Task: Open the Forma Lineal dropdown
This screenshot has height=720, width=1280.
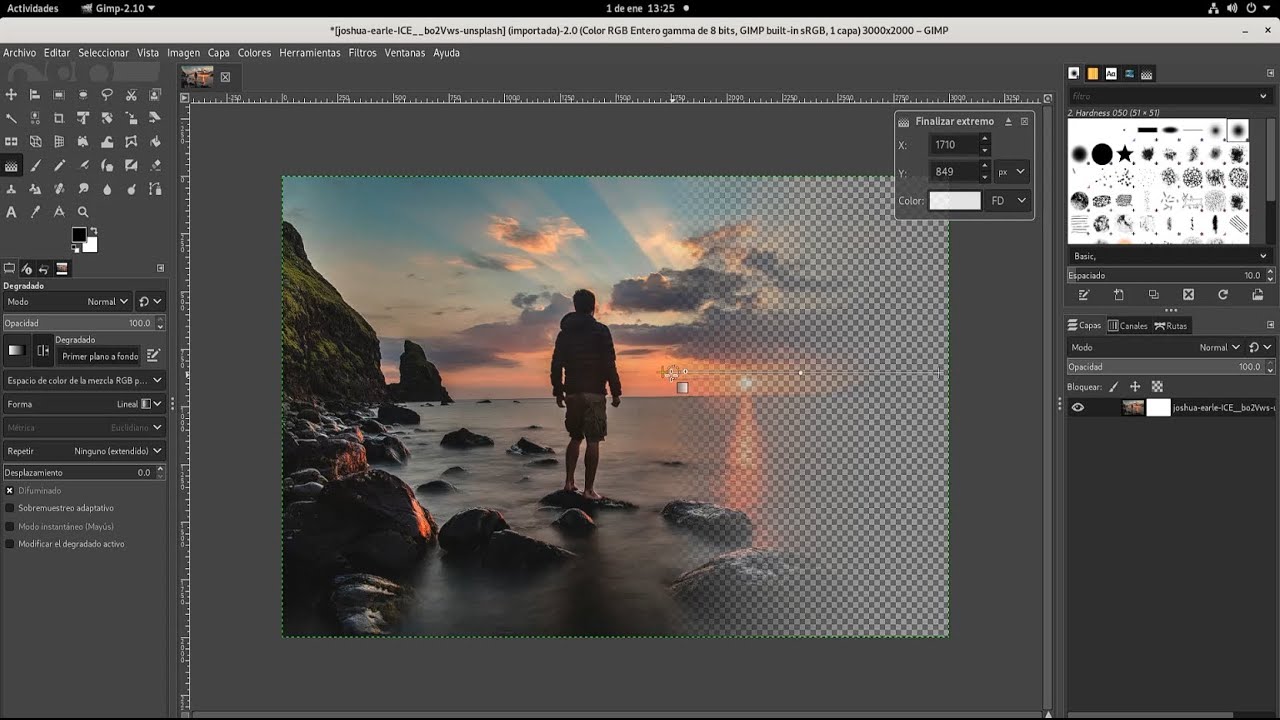Action: point(84,404)
